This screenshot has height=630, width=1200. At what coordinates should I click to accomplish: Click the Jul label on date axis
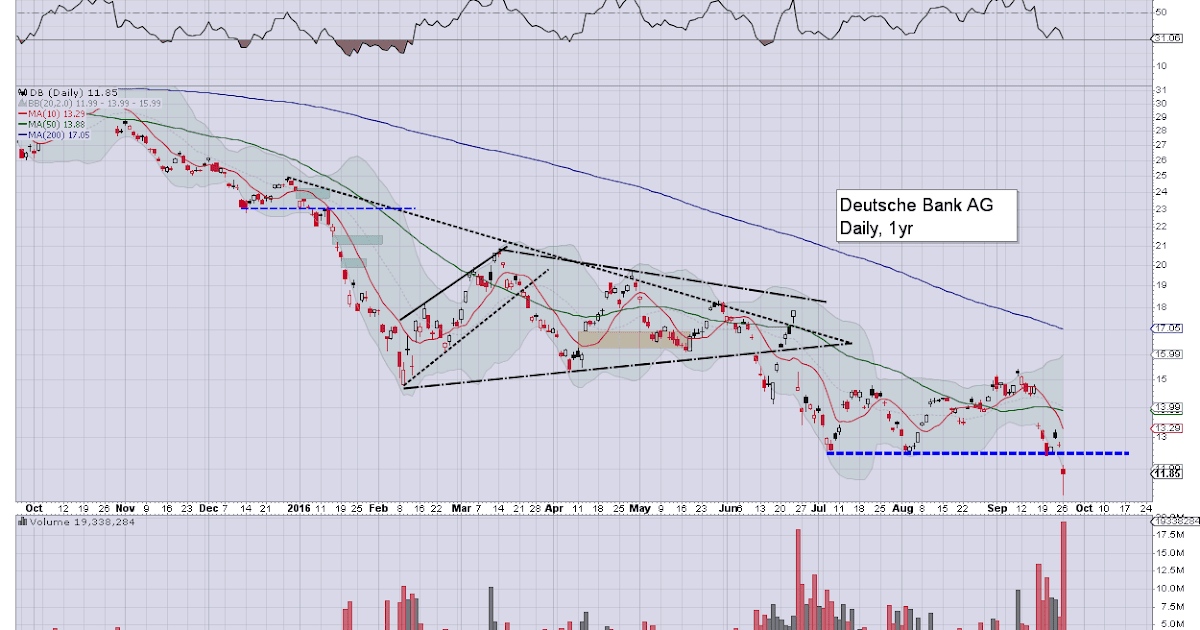point(820,507)
